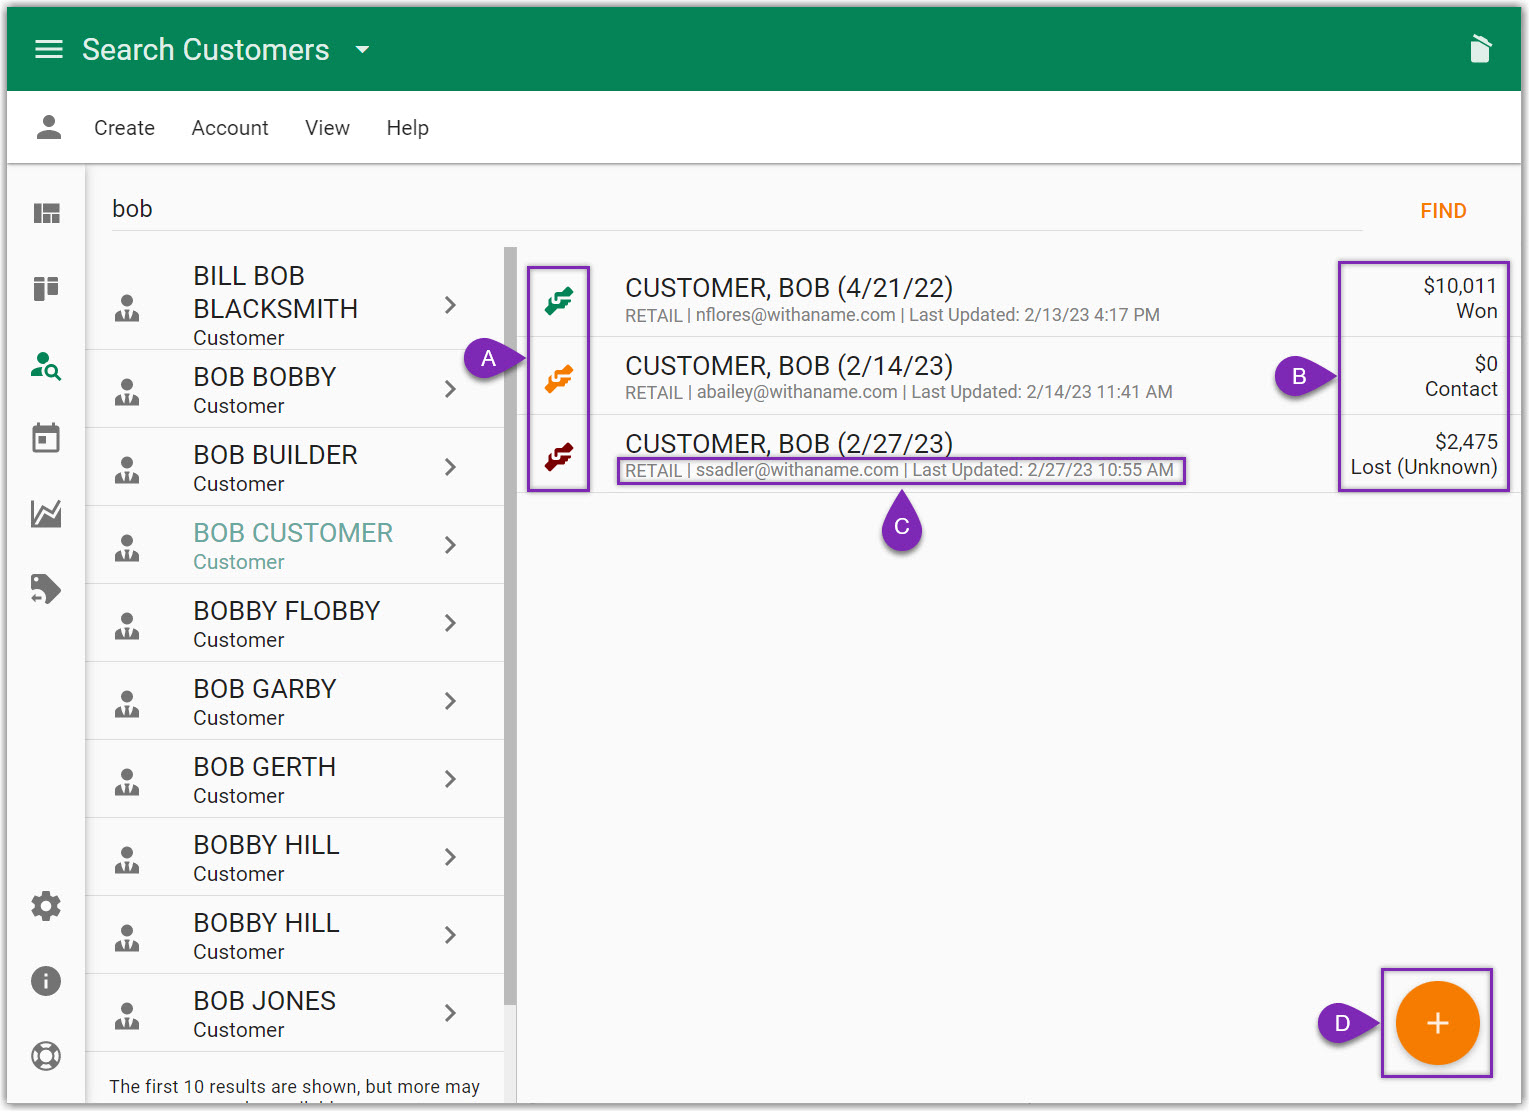Image resolution: width=1530 pixels, height=1112 pixels.
Task: Expand the BOBBY FLOBBY customer chevron
Action: (450, 623)
